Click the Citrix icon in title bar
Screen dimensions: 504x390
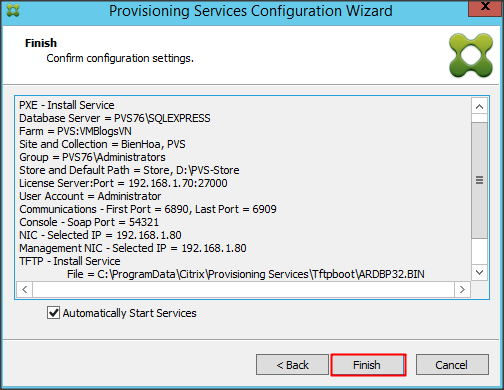pos(13,10)
